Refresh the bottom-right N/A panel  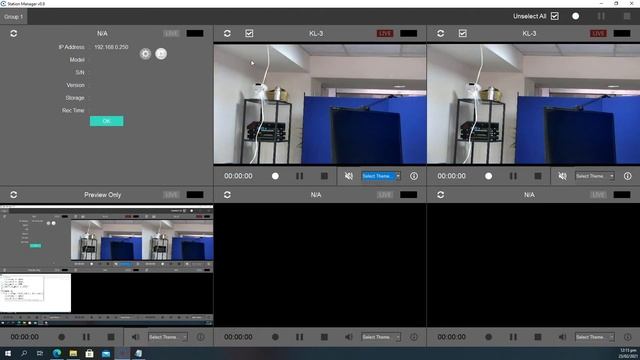pos(440,195)
